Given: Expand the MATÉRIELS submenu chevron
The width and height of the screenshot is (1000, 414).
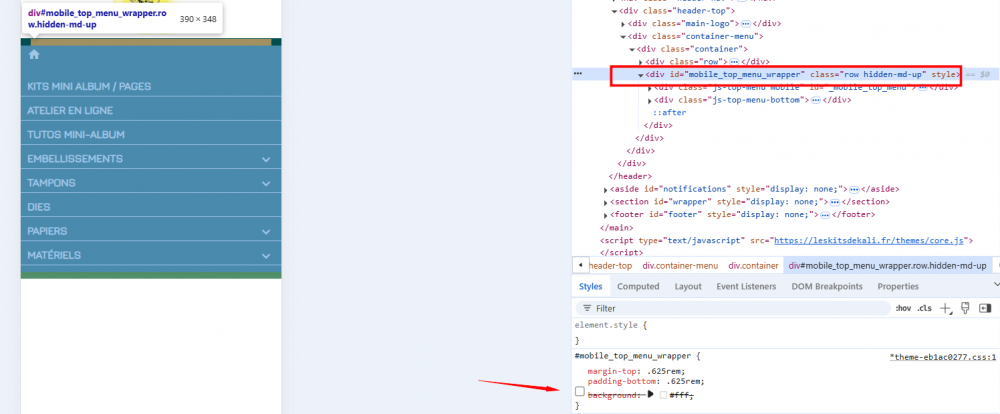Looking at the screenshot, I should (266, 255).
